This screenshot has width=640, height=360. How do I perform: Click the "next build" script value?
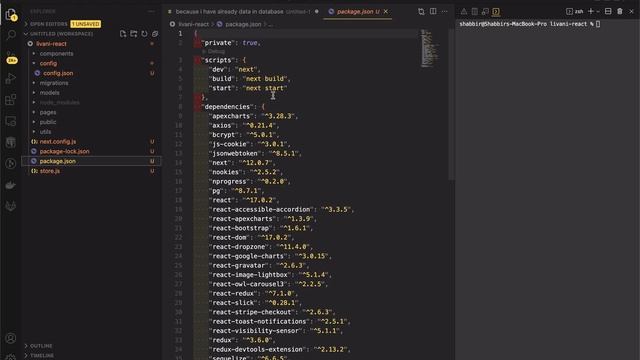pos(265,78)
